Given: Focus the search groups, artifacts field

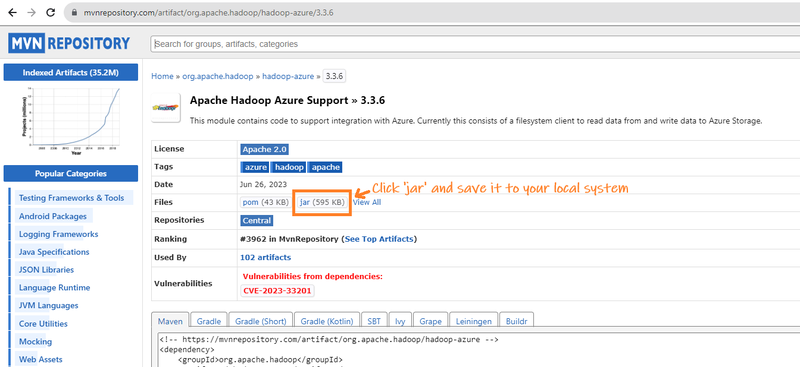Looking at the screenshot, I should point(474,44).
